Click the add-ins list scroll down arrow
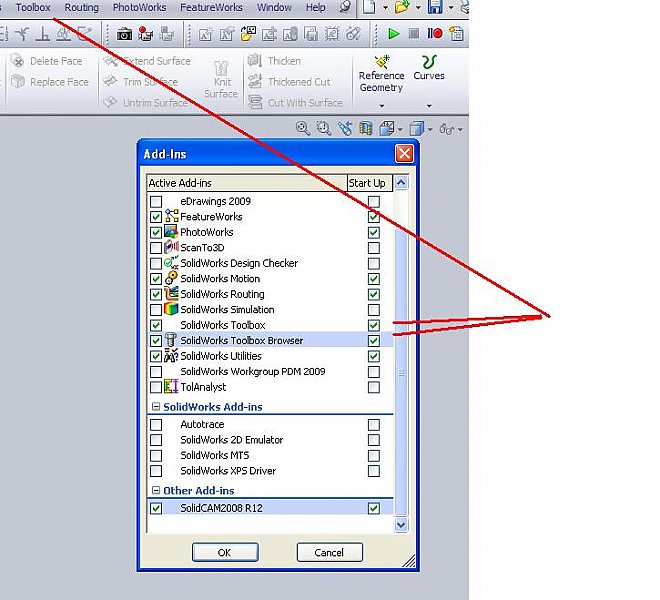 point(401,525)
